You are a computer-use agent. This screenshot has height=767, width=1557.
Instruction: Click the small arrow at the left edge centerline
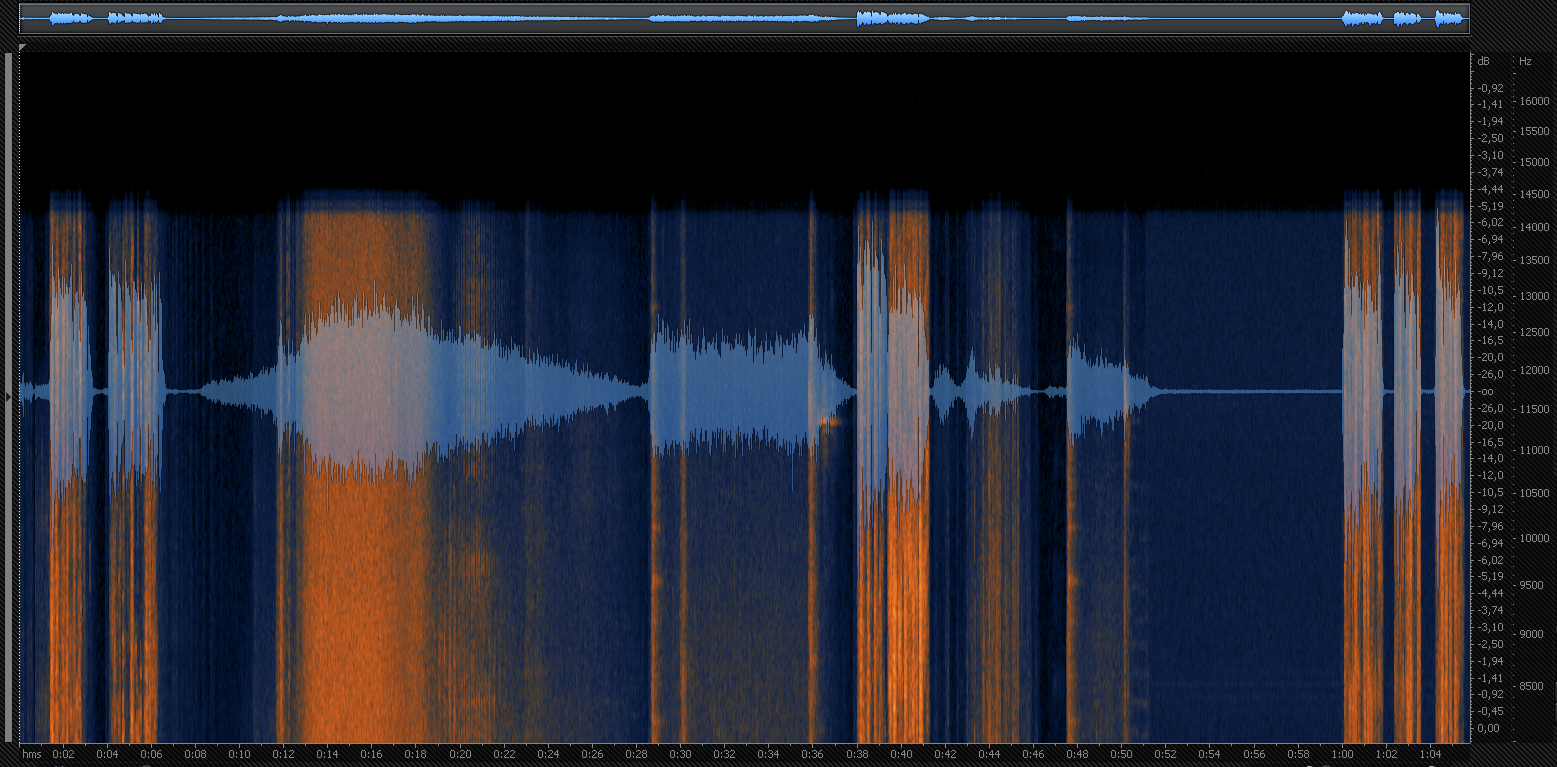(9, 397)
